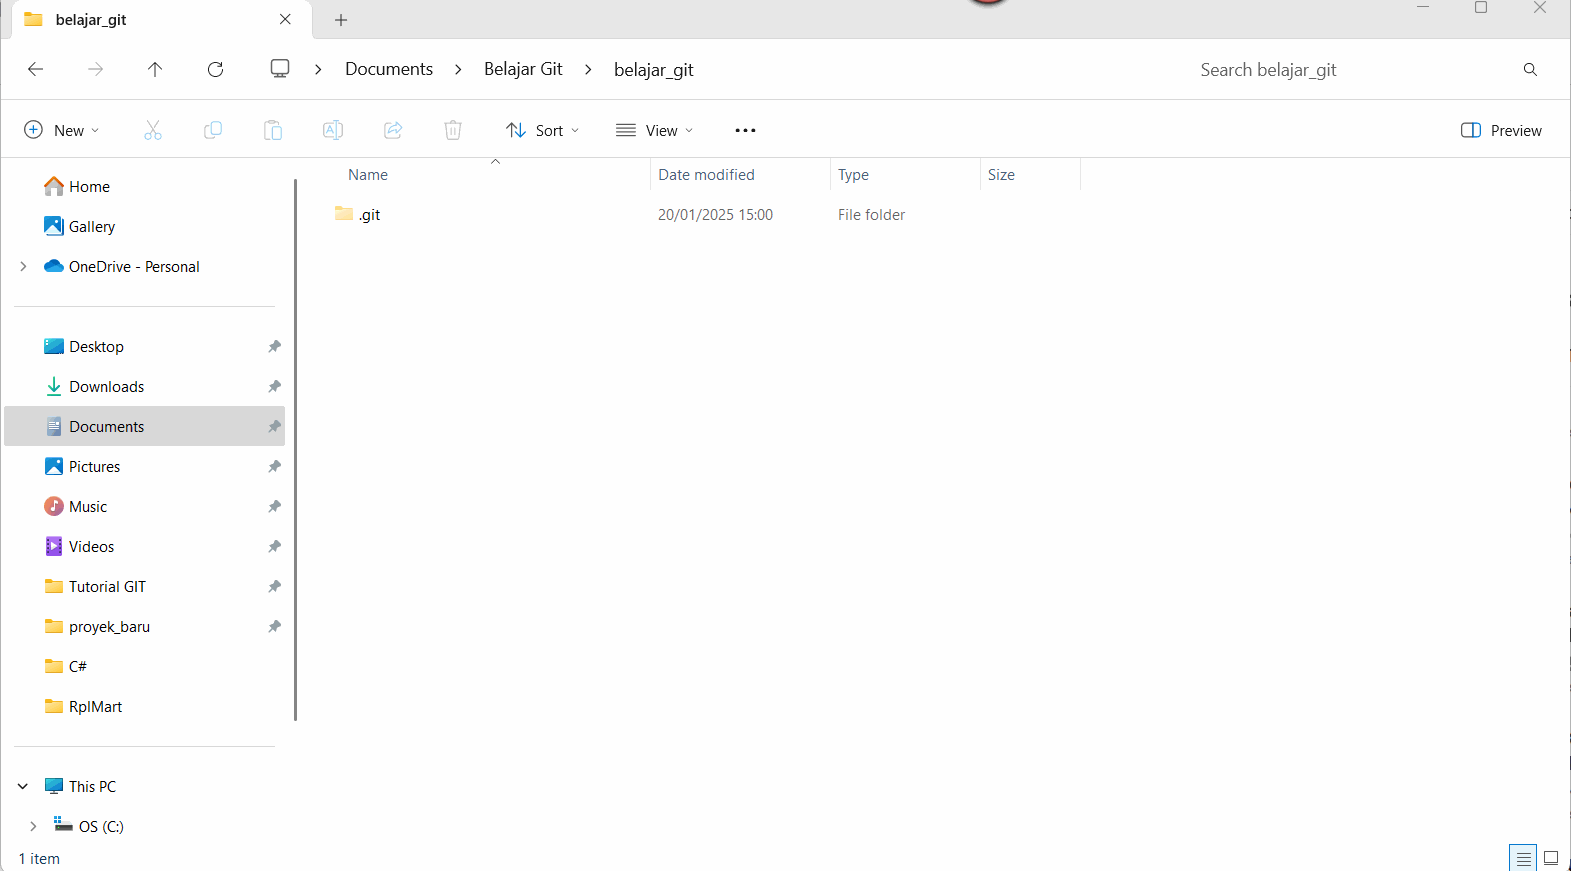Click the Up directory arrow
This screenshot has height=871, width=1571.
click(x=155, y=69)
